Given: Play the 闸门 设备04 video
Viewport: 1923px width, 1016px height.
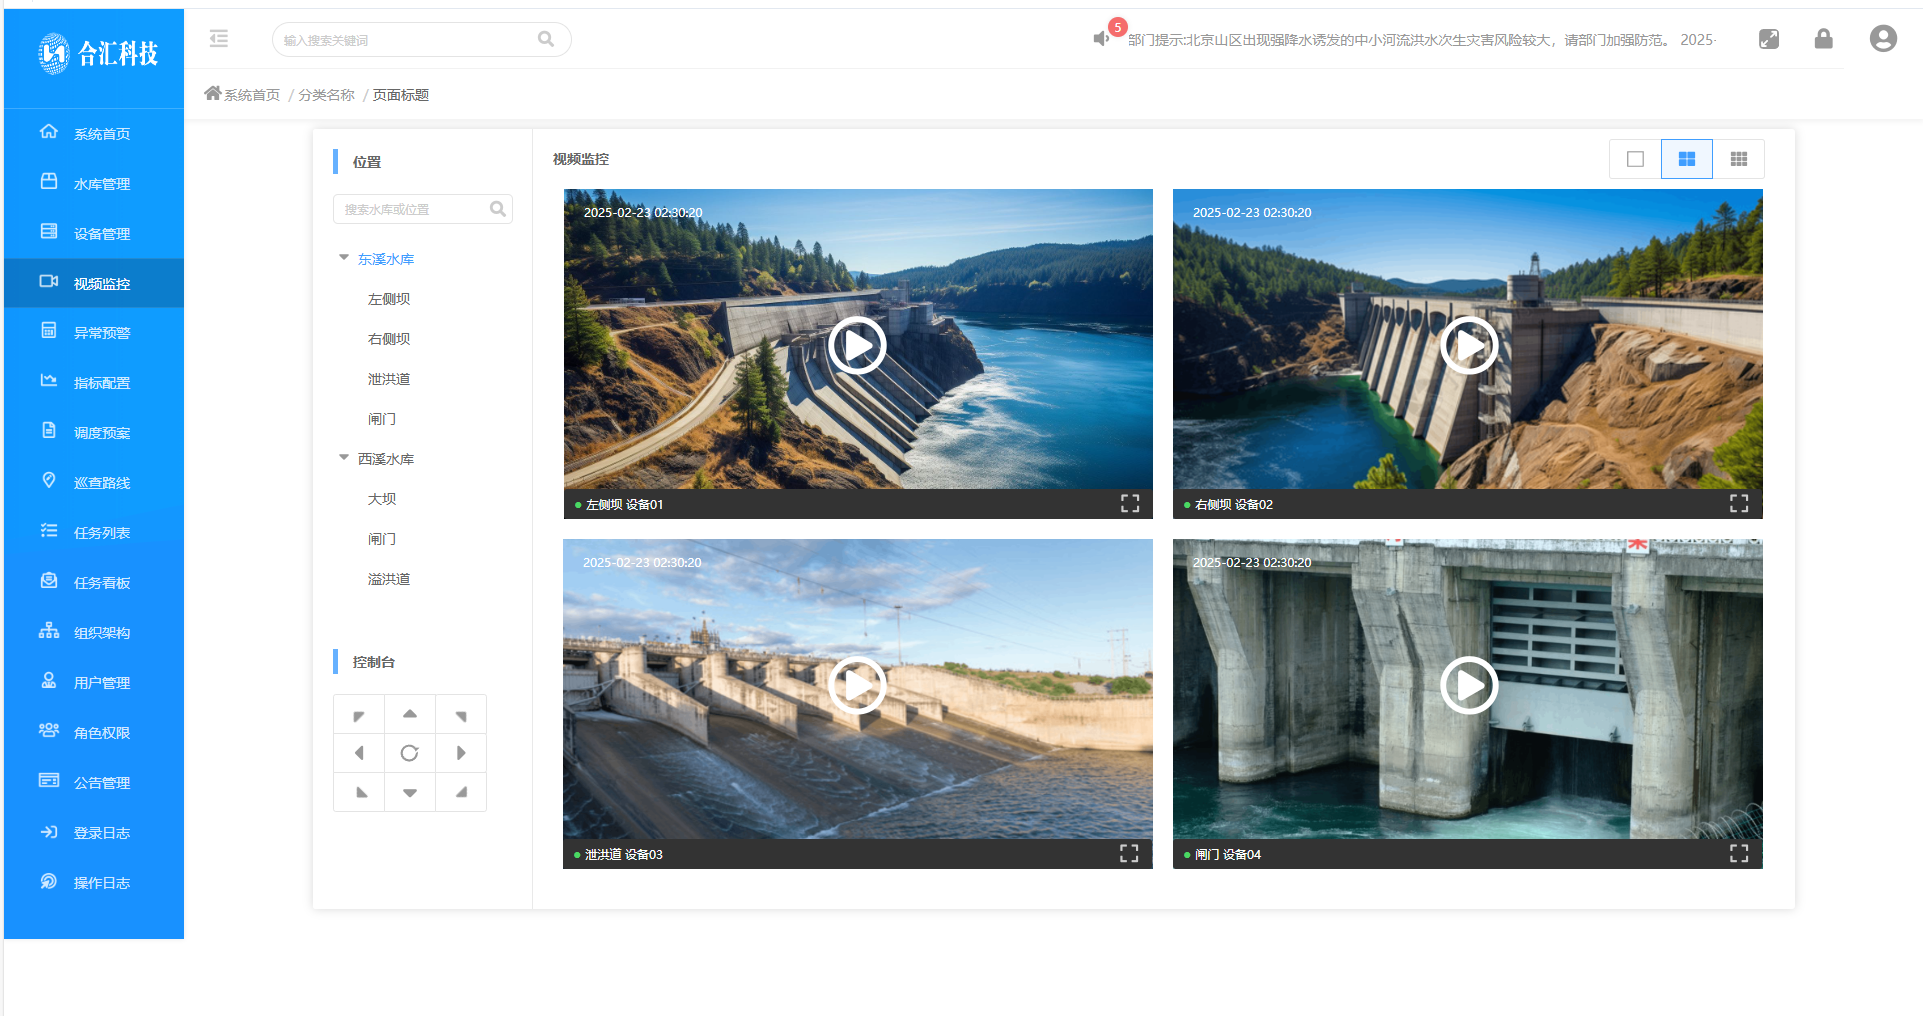Looking at the screenshot, I should [1468, 686].
